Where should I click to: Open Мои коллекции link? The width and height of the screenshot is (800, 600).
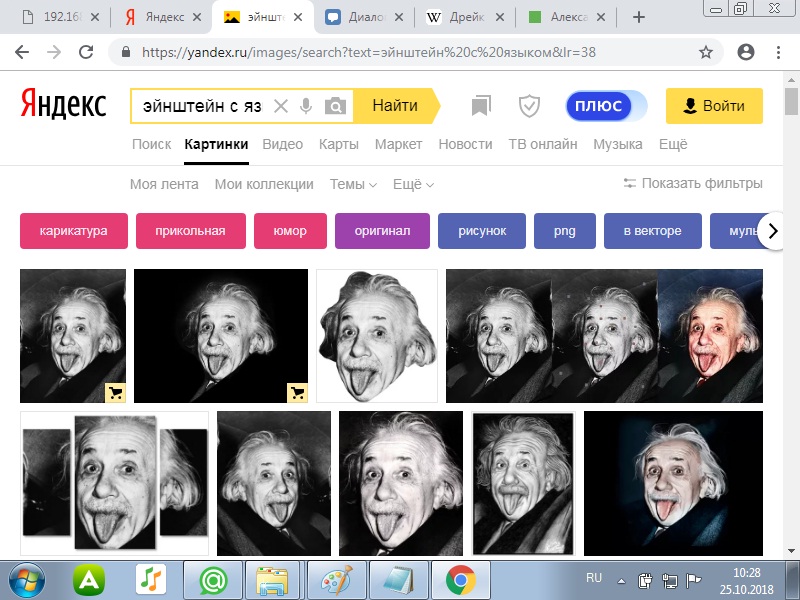264,184
